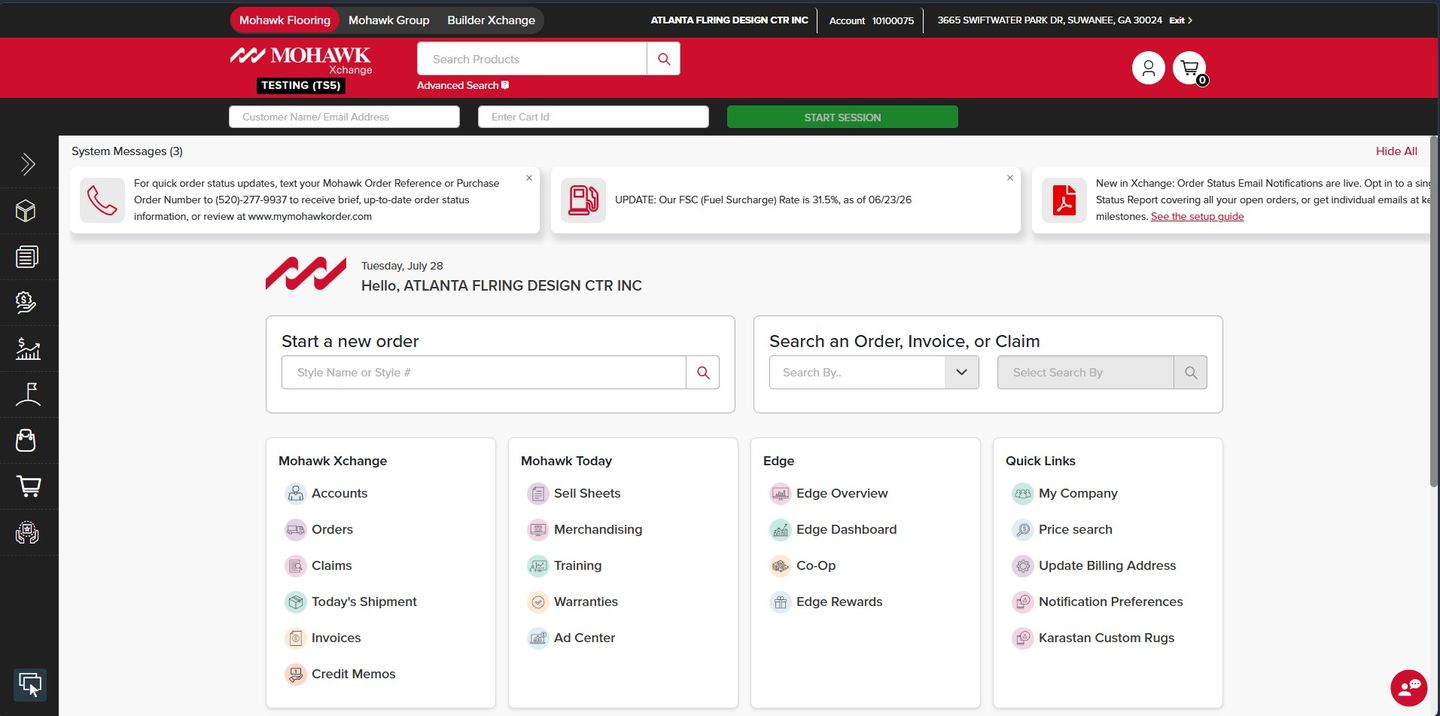Click the product search magnifier button
This screenshot has height=716, width=1440.
click(x=664, y=59)
